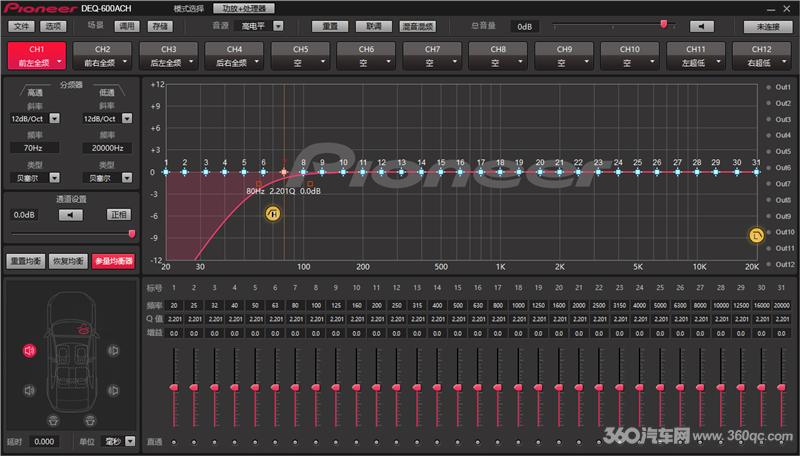Mute the master volume speaker button
This screenshot has width=800, height=456.
[x=702, y=27]
